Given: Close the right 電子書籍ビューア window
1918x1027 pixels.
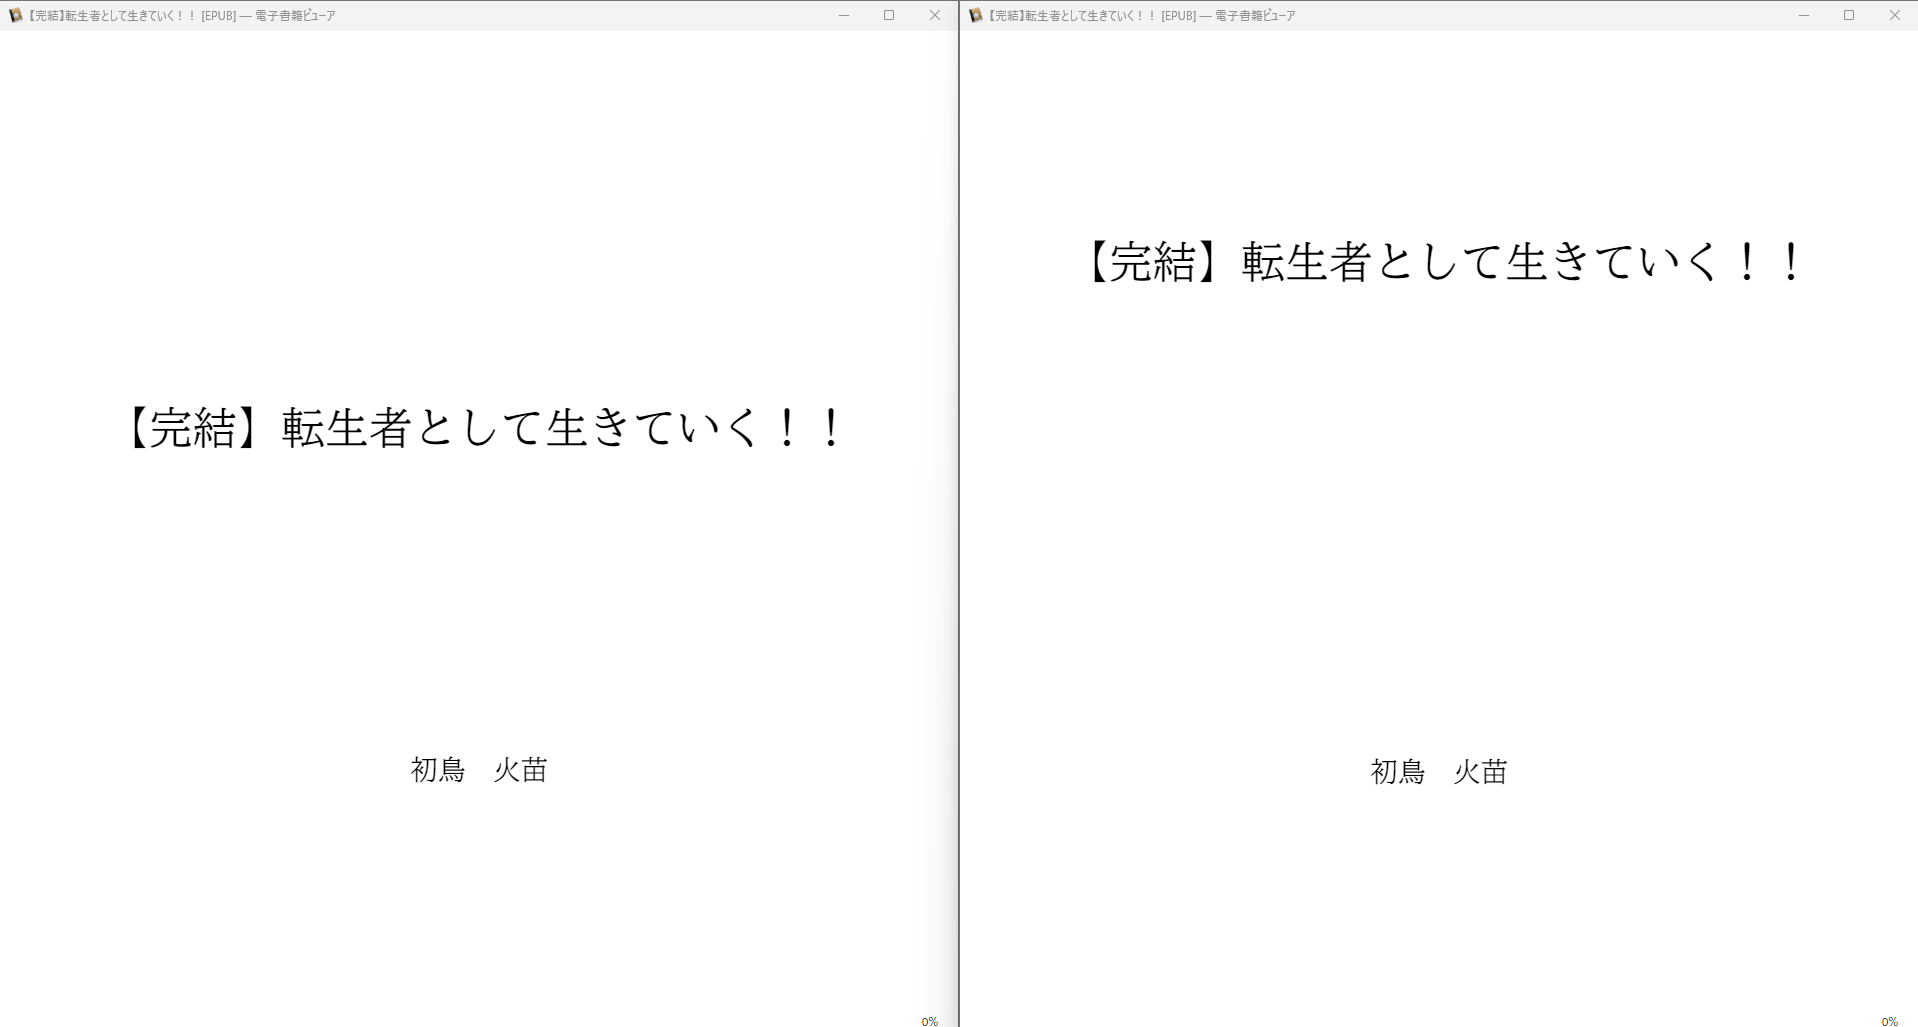Looking at the screenshot, I should [x=1894, y=15].
